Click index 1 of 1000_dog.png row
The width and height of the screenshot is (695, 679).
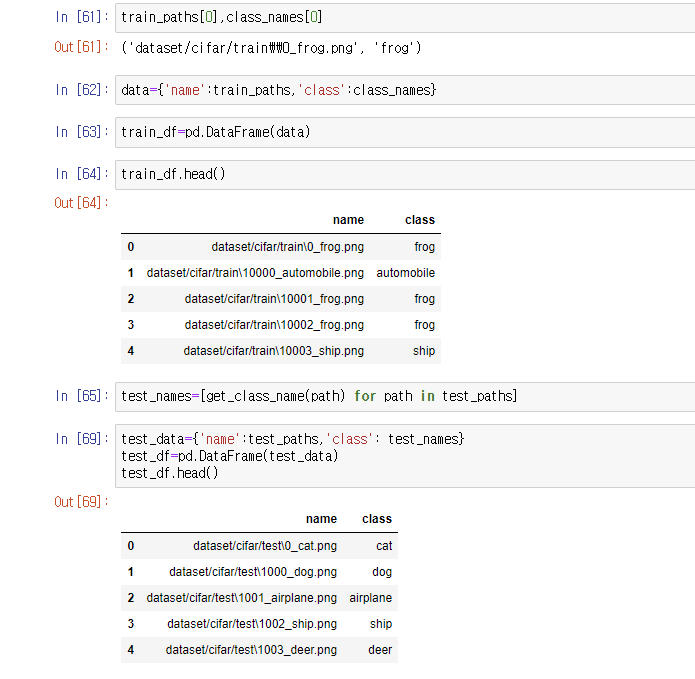click(x=131, y=572)
